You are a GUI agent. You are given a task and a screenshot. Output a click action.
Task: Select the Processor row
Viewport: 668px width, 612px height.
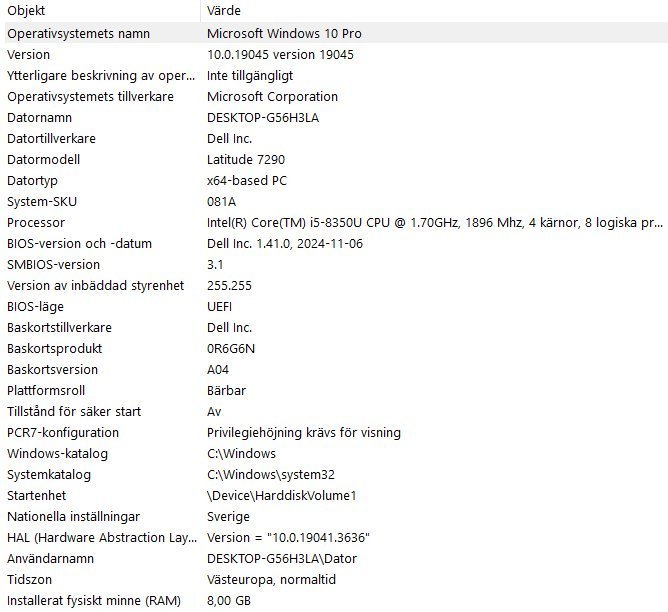coord(36,222)
